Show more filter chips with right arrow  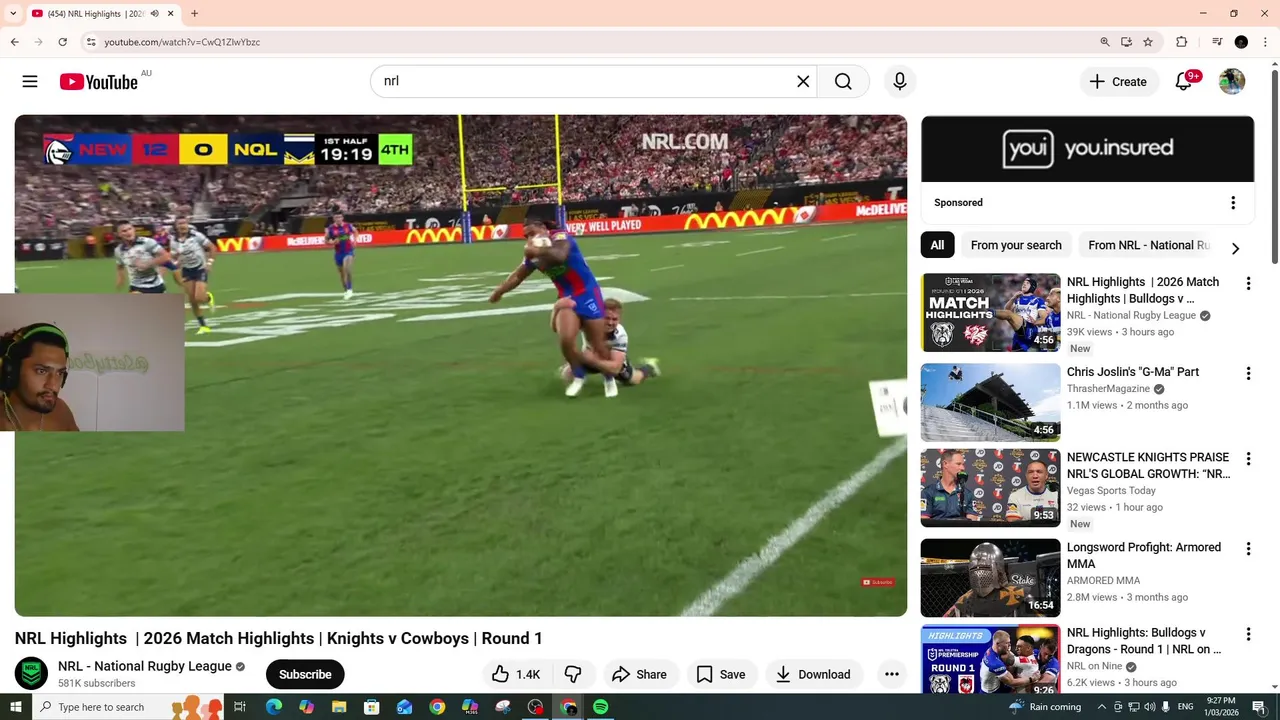1235,248
